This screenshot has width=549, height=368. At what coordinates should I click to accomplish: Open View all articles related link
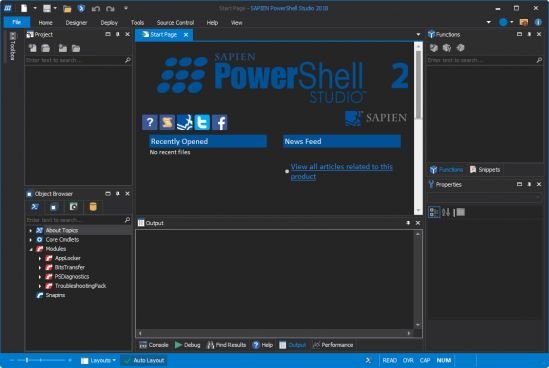(x=341, y=172)
